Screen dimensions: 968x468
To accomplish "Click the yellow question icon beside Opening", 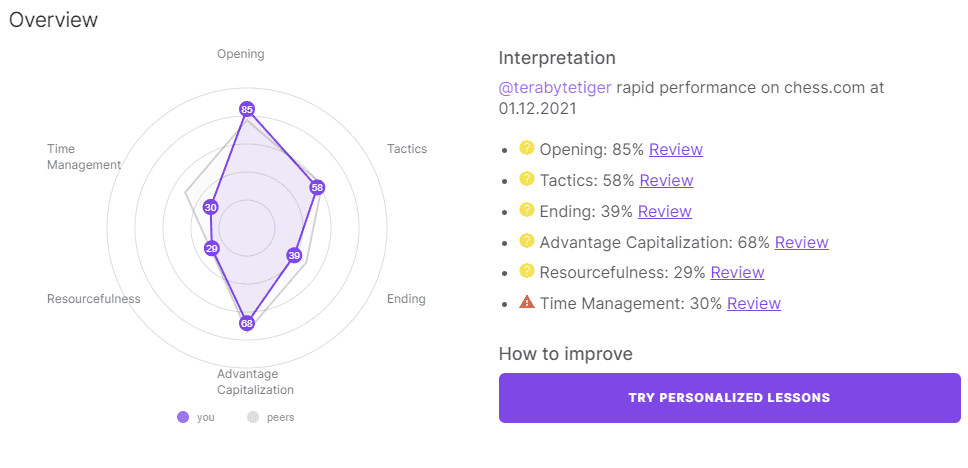I will click(526, 148).
